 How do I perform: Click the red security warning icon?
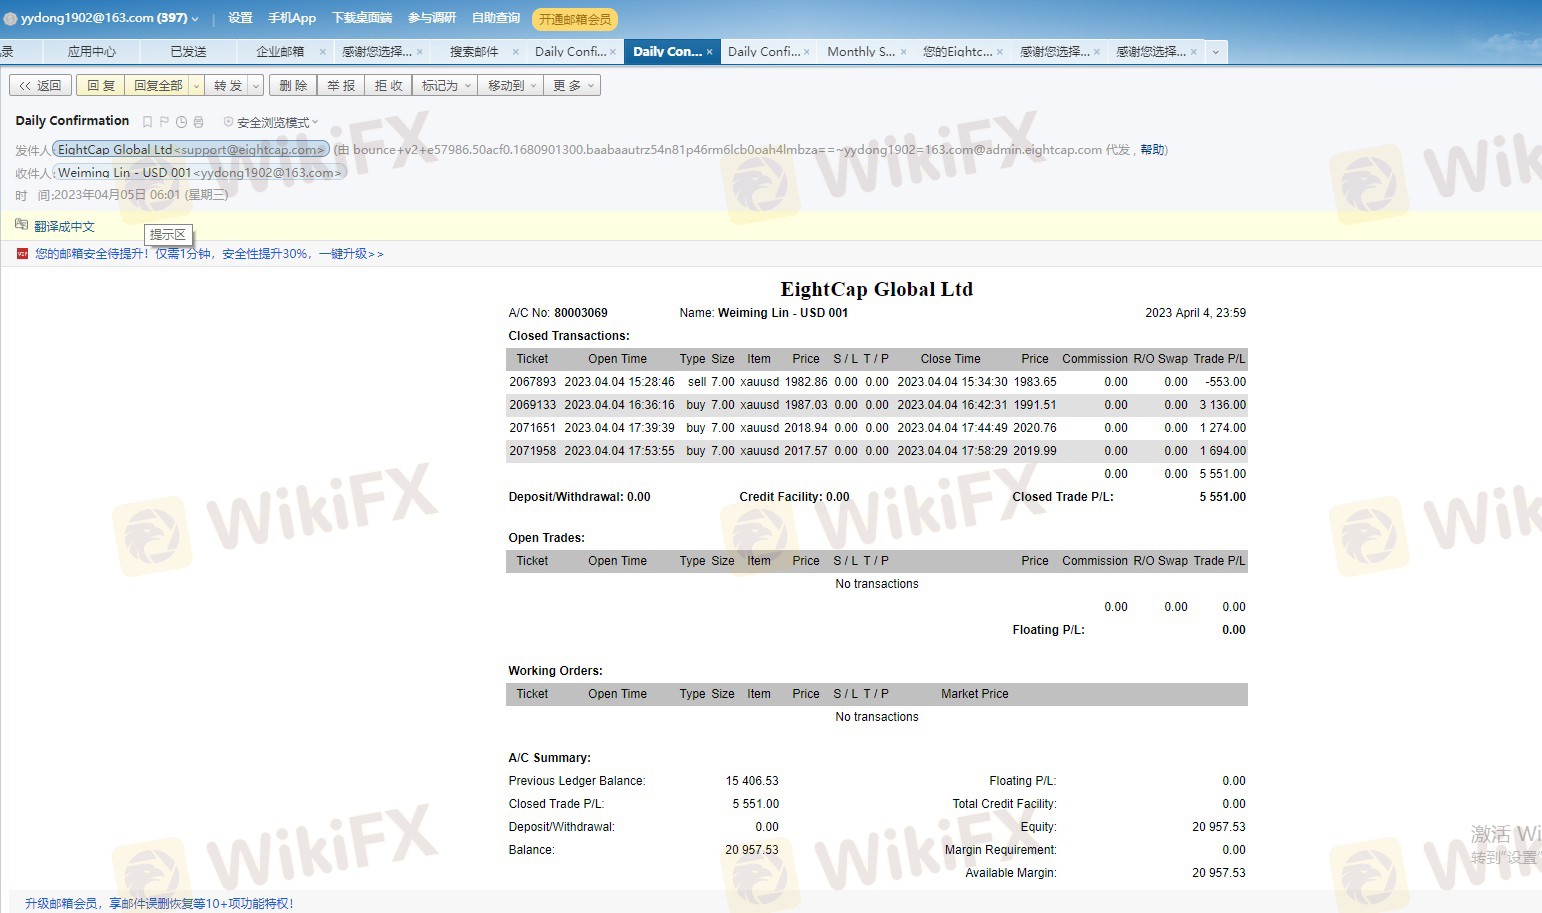(22, 254)
